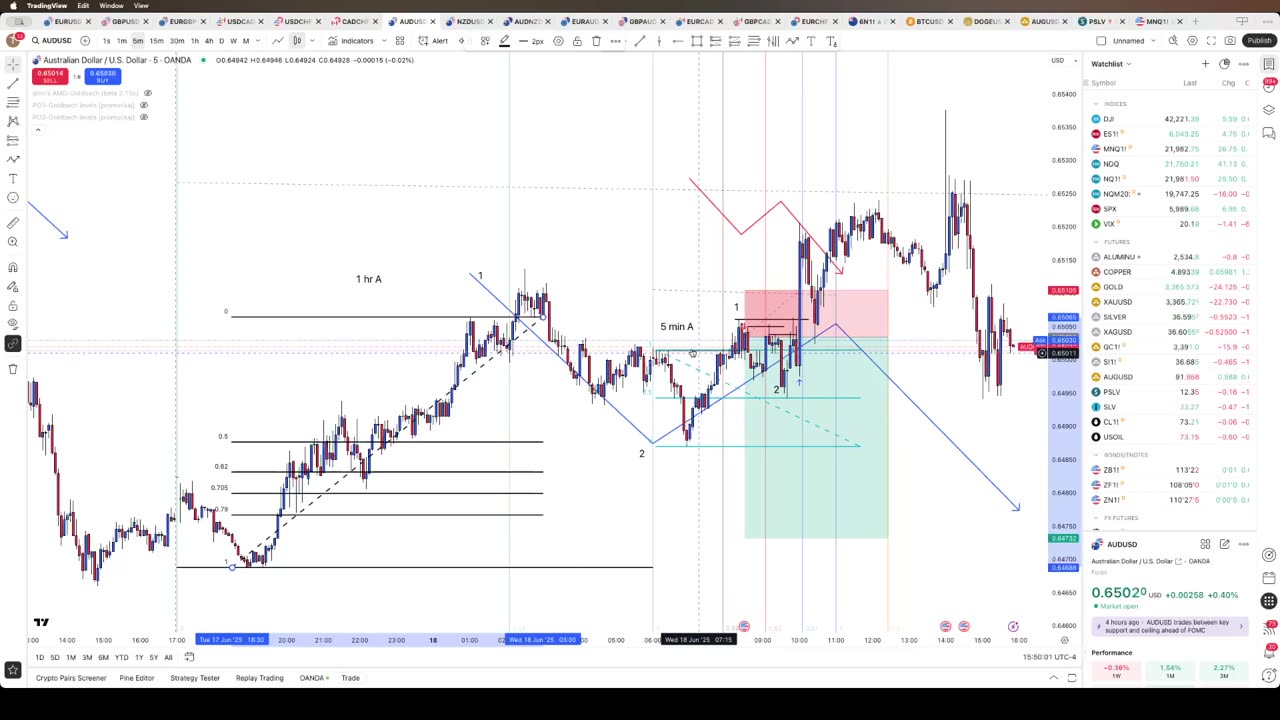The height and width of the screenshot is (720, 1280).
Task: Toggle visibility of AMD-Goldbach indicator
Action: (146, 93)
